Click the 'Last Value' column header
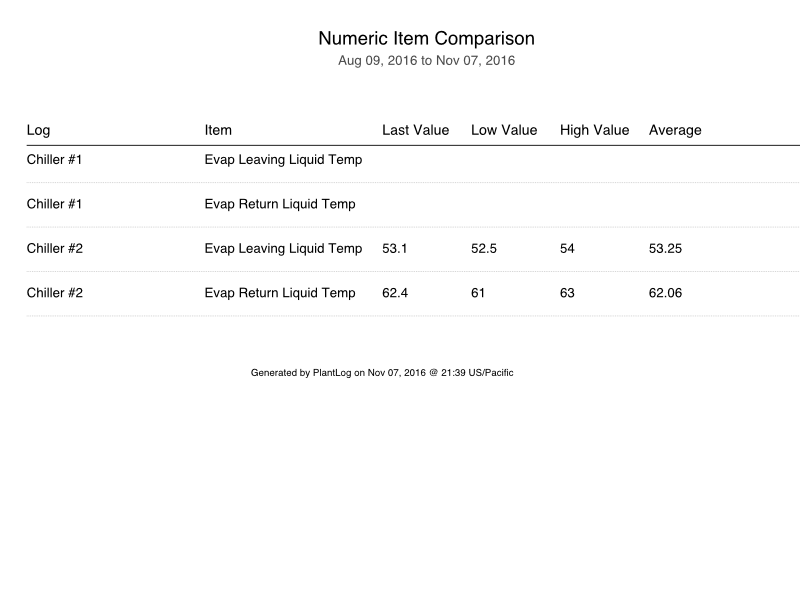Image resolution: width=800 pixels, height=600 pixels. tap(415, 130)
